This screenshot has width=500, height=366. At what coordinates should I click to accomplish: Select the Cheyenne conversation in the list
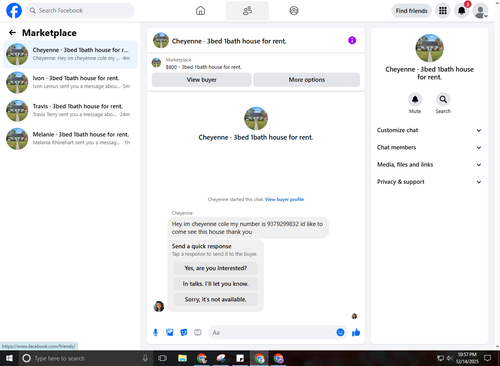pyautogui.click(x=70, y=54)
